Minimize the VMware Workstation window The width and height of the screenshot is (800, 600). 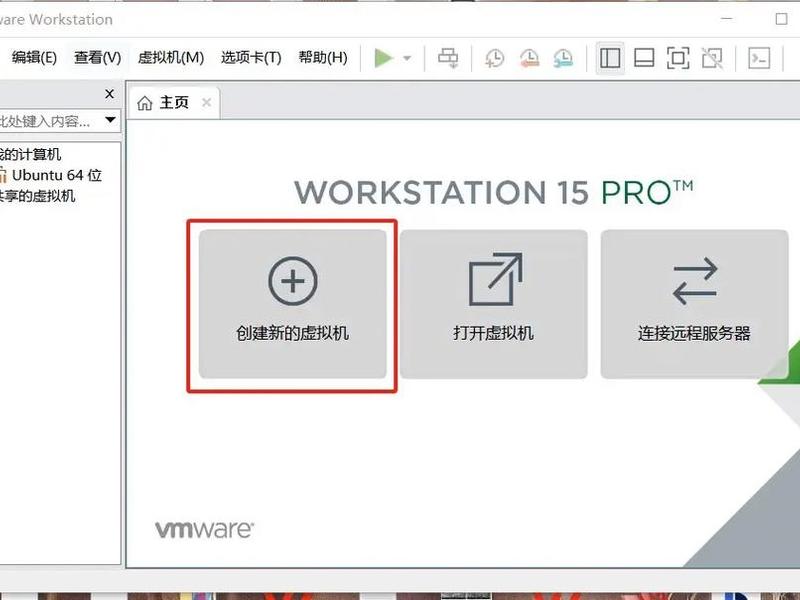click(x=727, y=18)
